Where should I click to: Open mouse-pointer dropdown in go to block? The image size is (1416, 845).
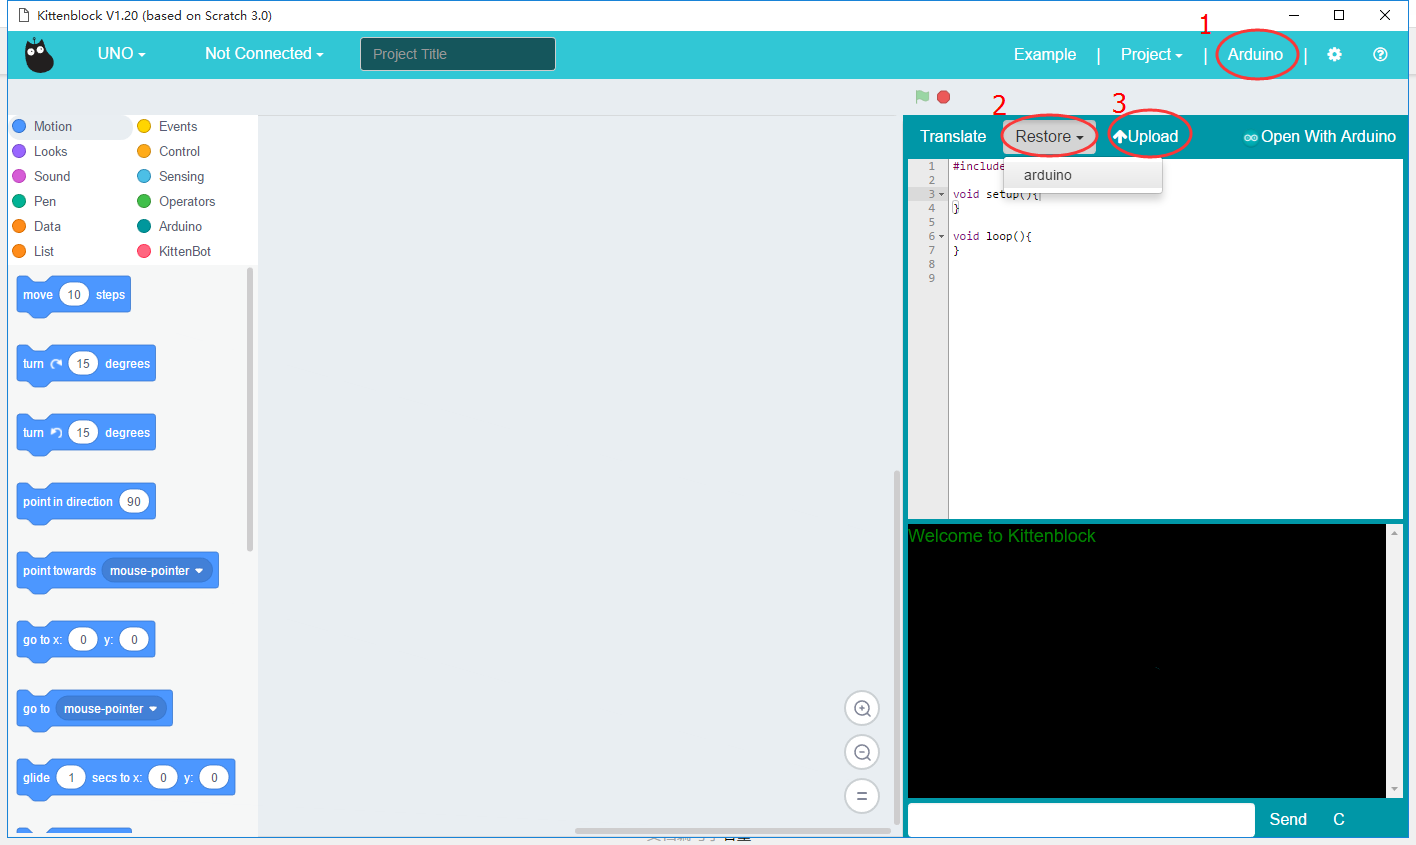[x=111, y=709]
